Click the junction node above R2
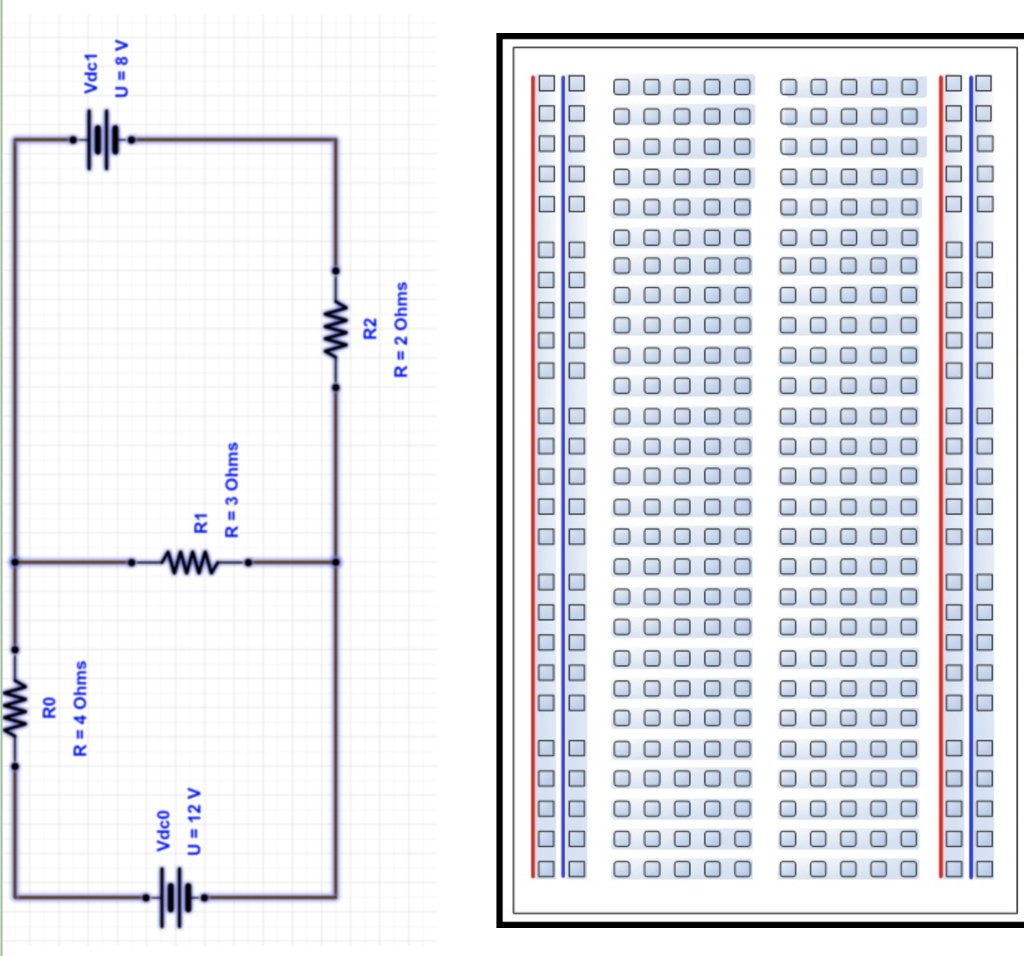Viewport: 1024px width, 956px height. point(335,270)
